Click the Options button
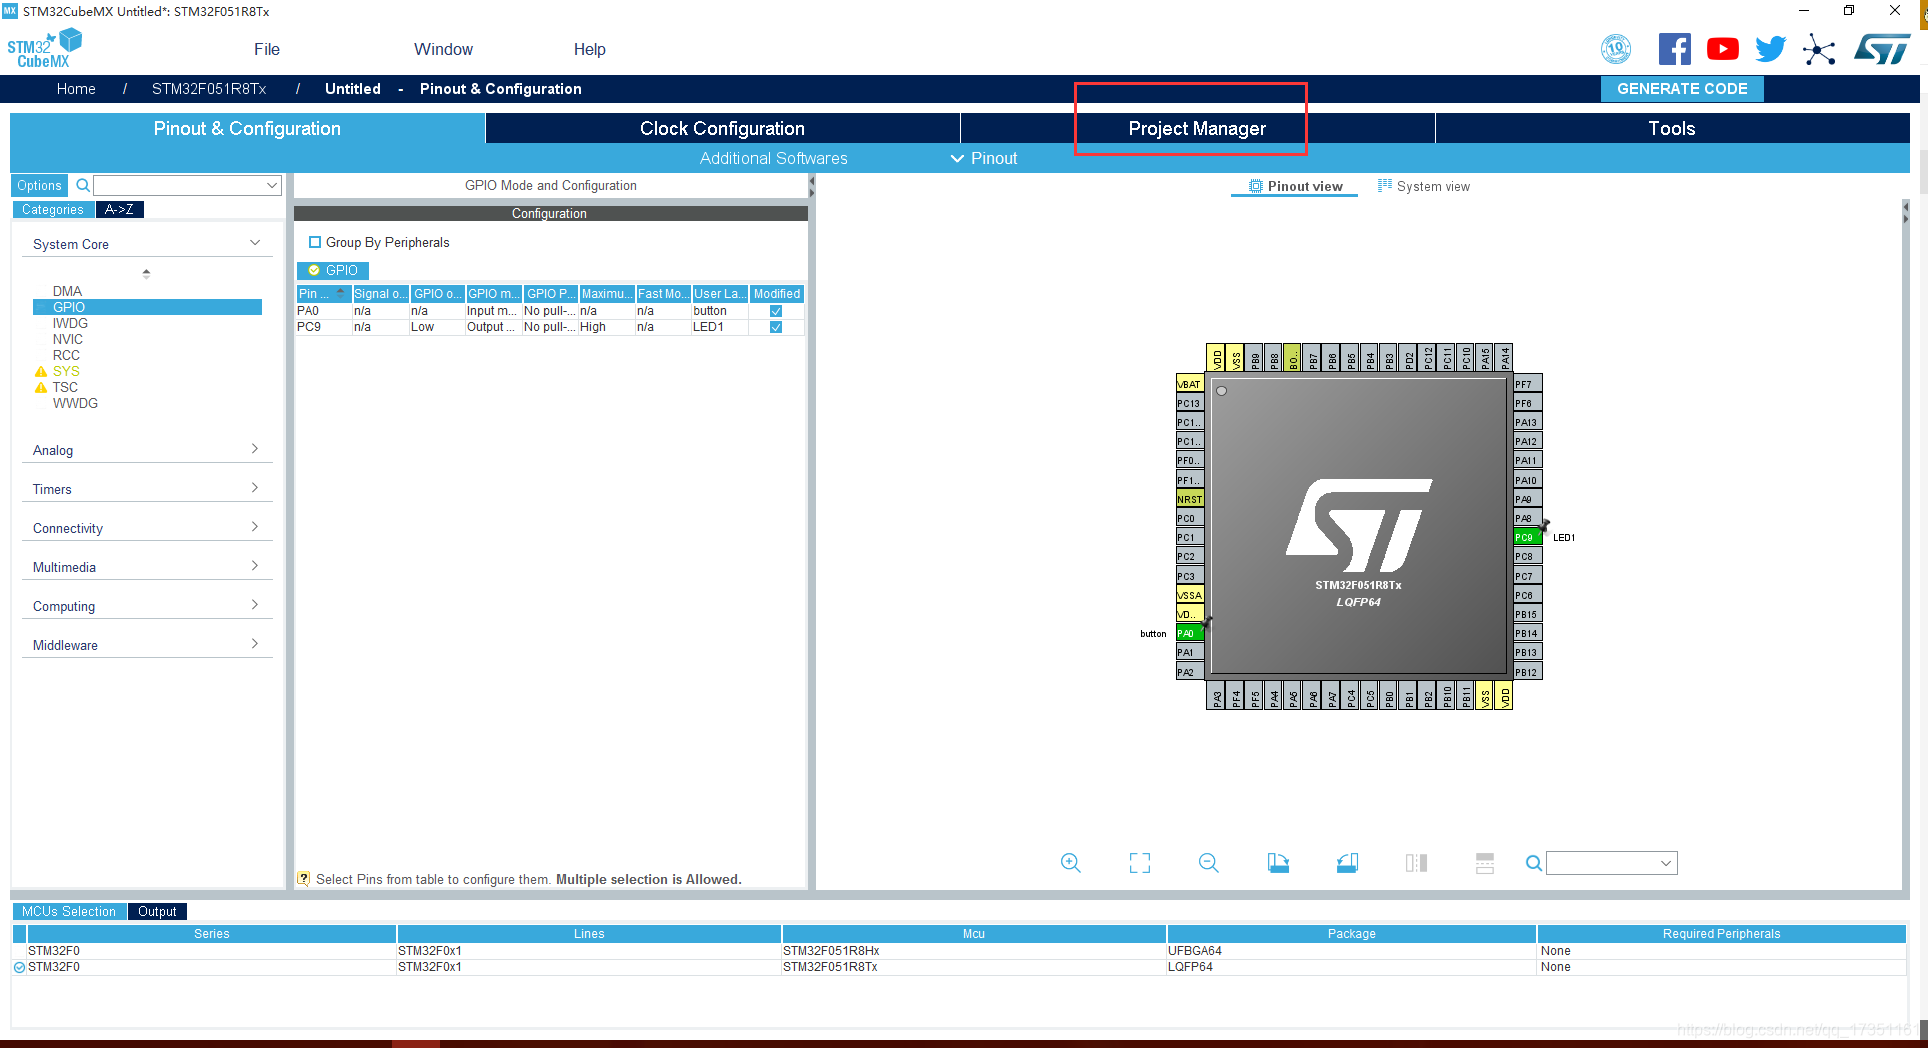 pyautogui.click(x=39, y=185)
